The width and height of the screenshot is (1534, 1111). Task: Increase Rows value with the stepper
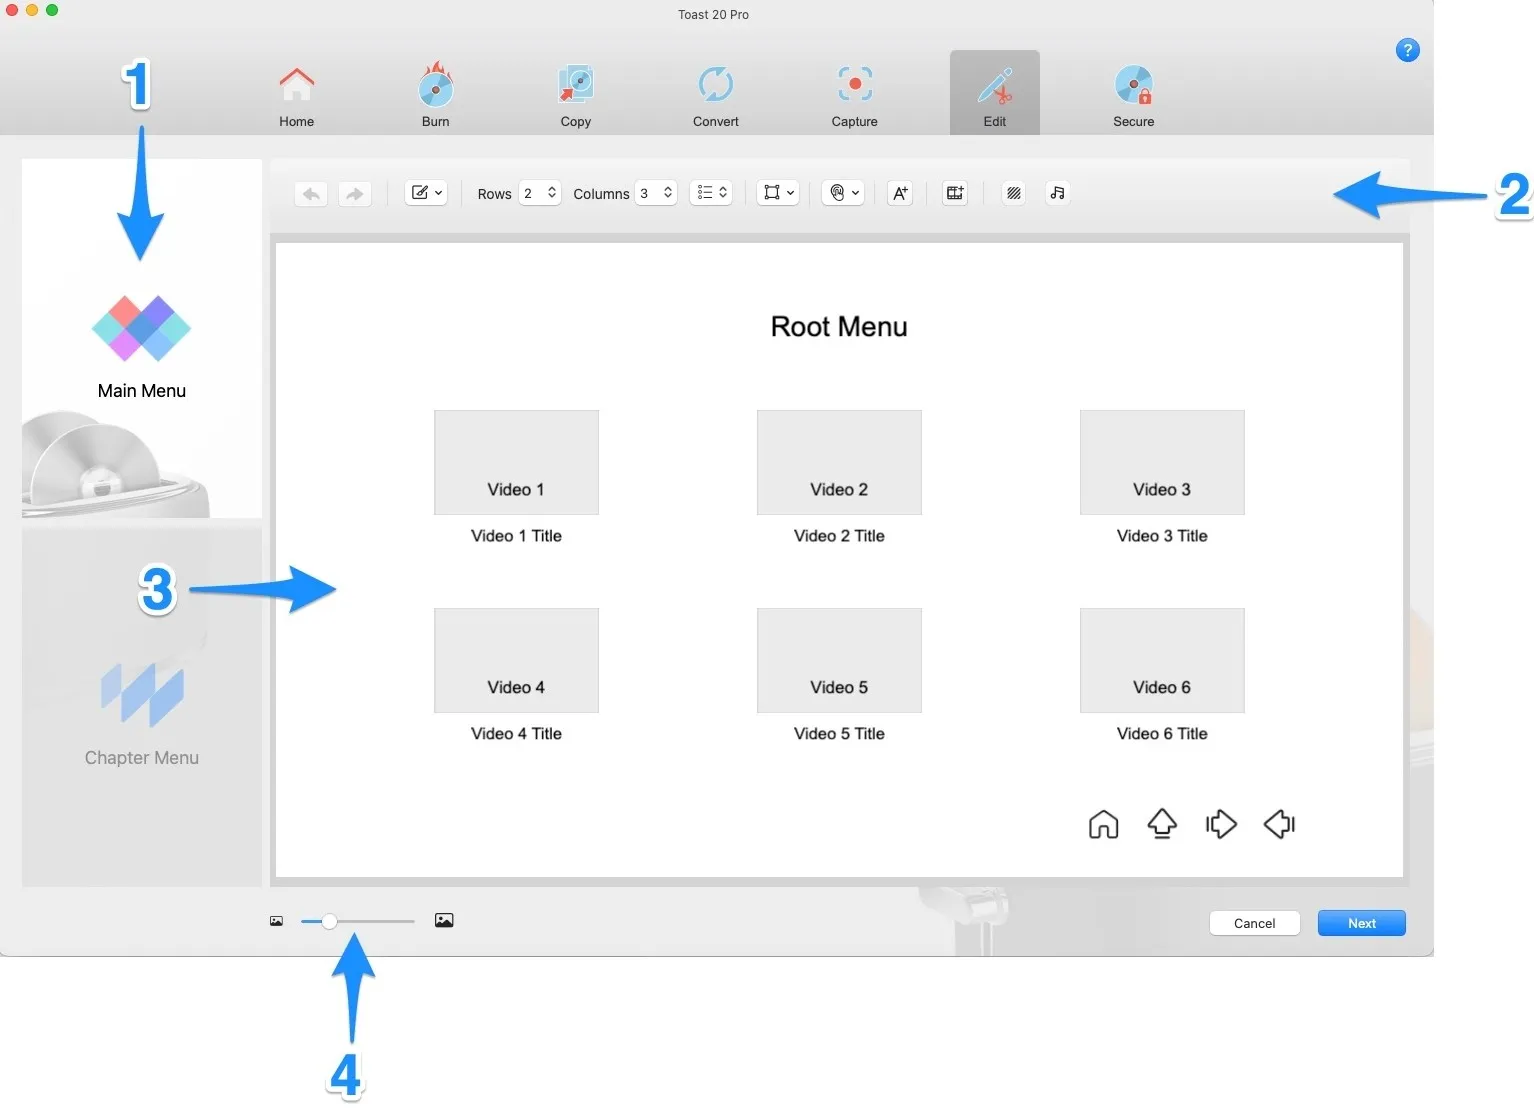pyautogui.click(x=552, y=188)
